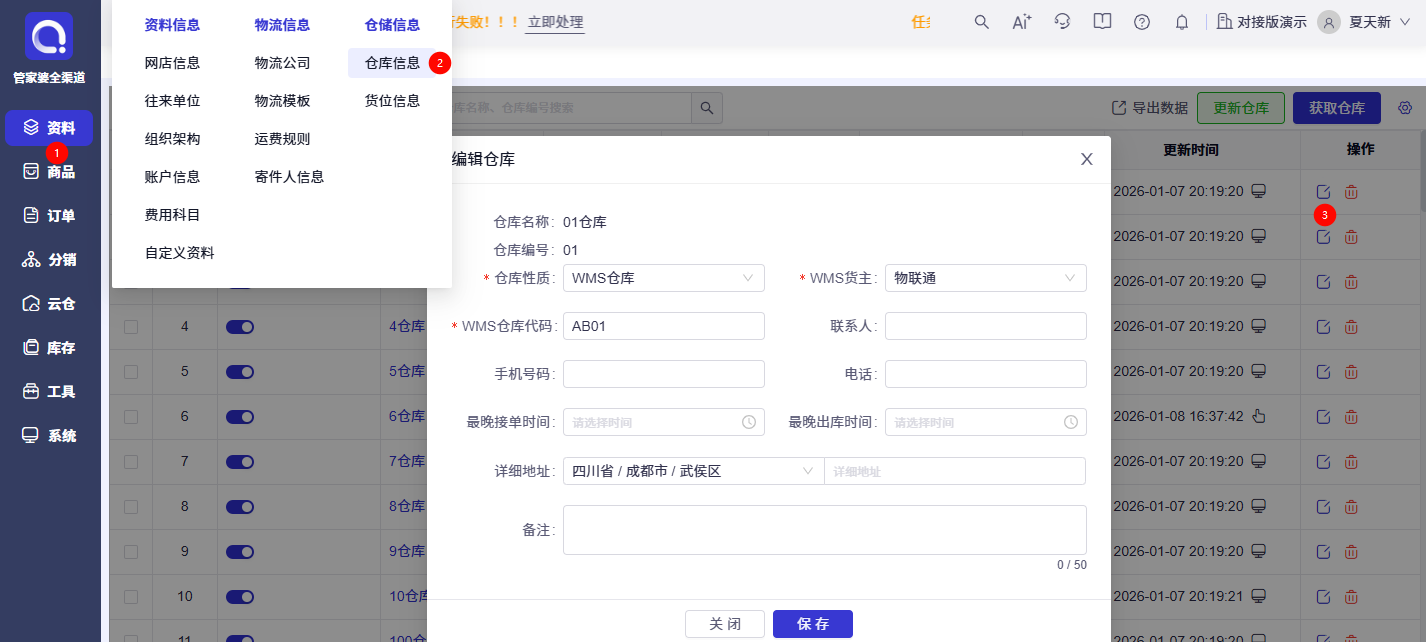Click the 联系人 input field

tap(986, 326)
